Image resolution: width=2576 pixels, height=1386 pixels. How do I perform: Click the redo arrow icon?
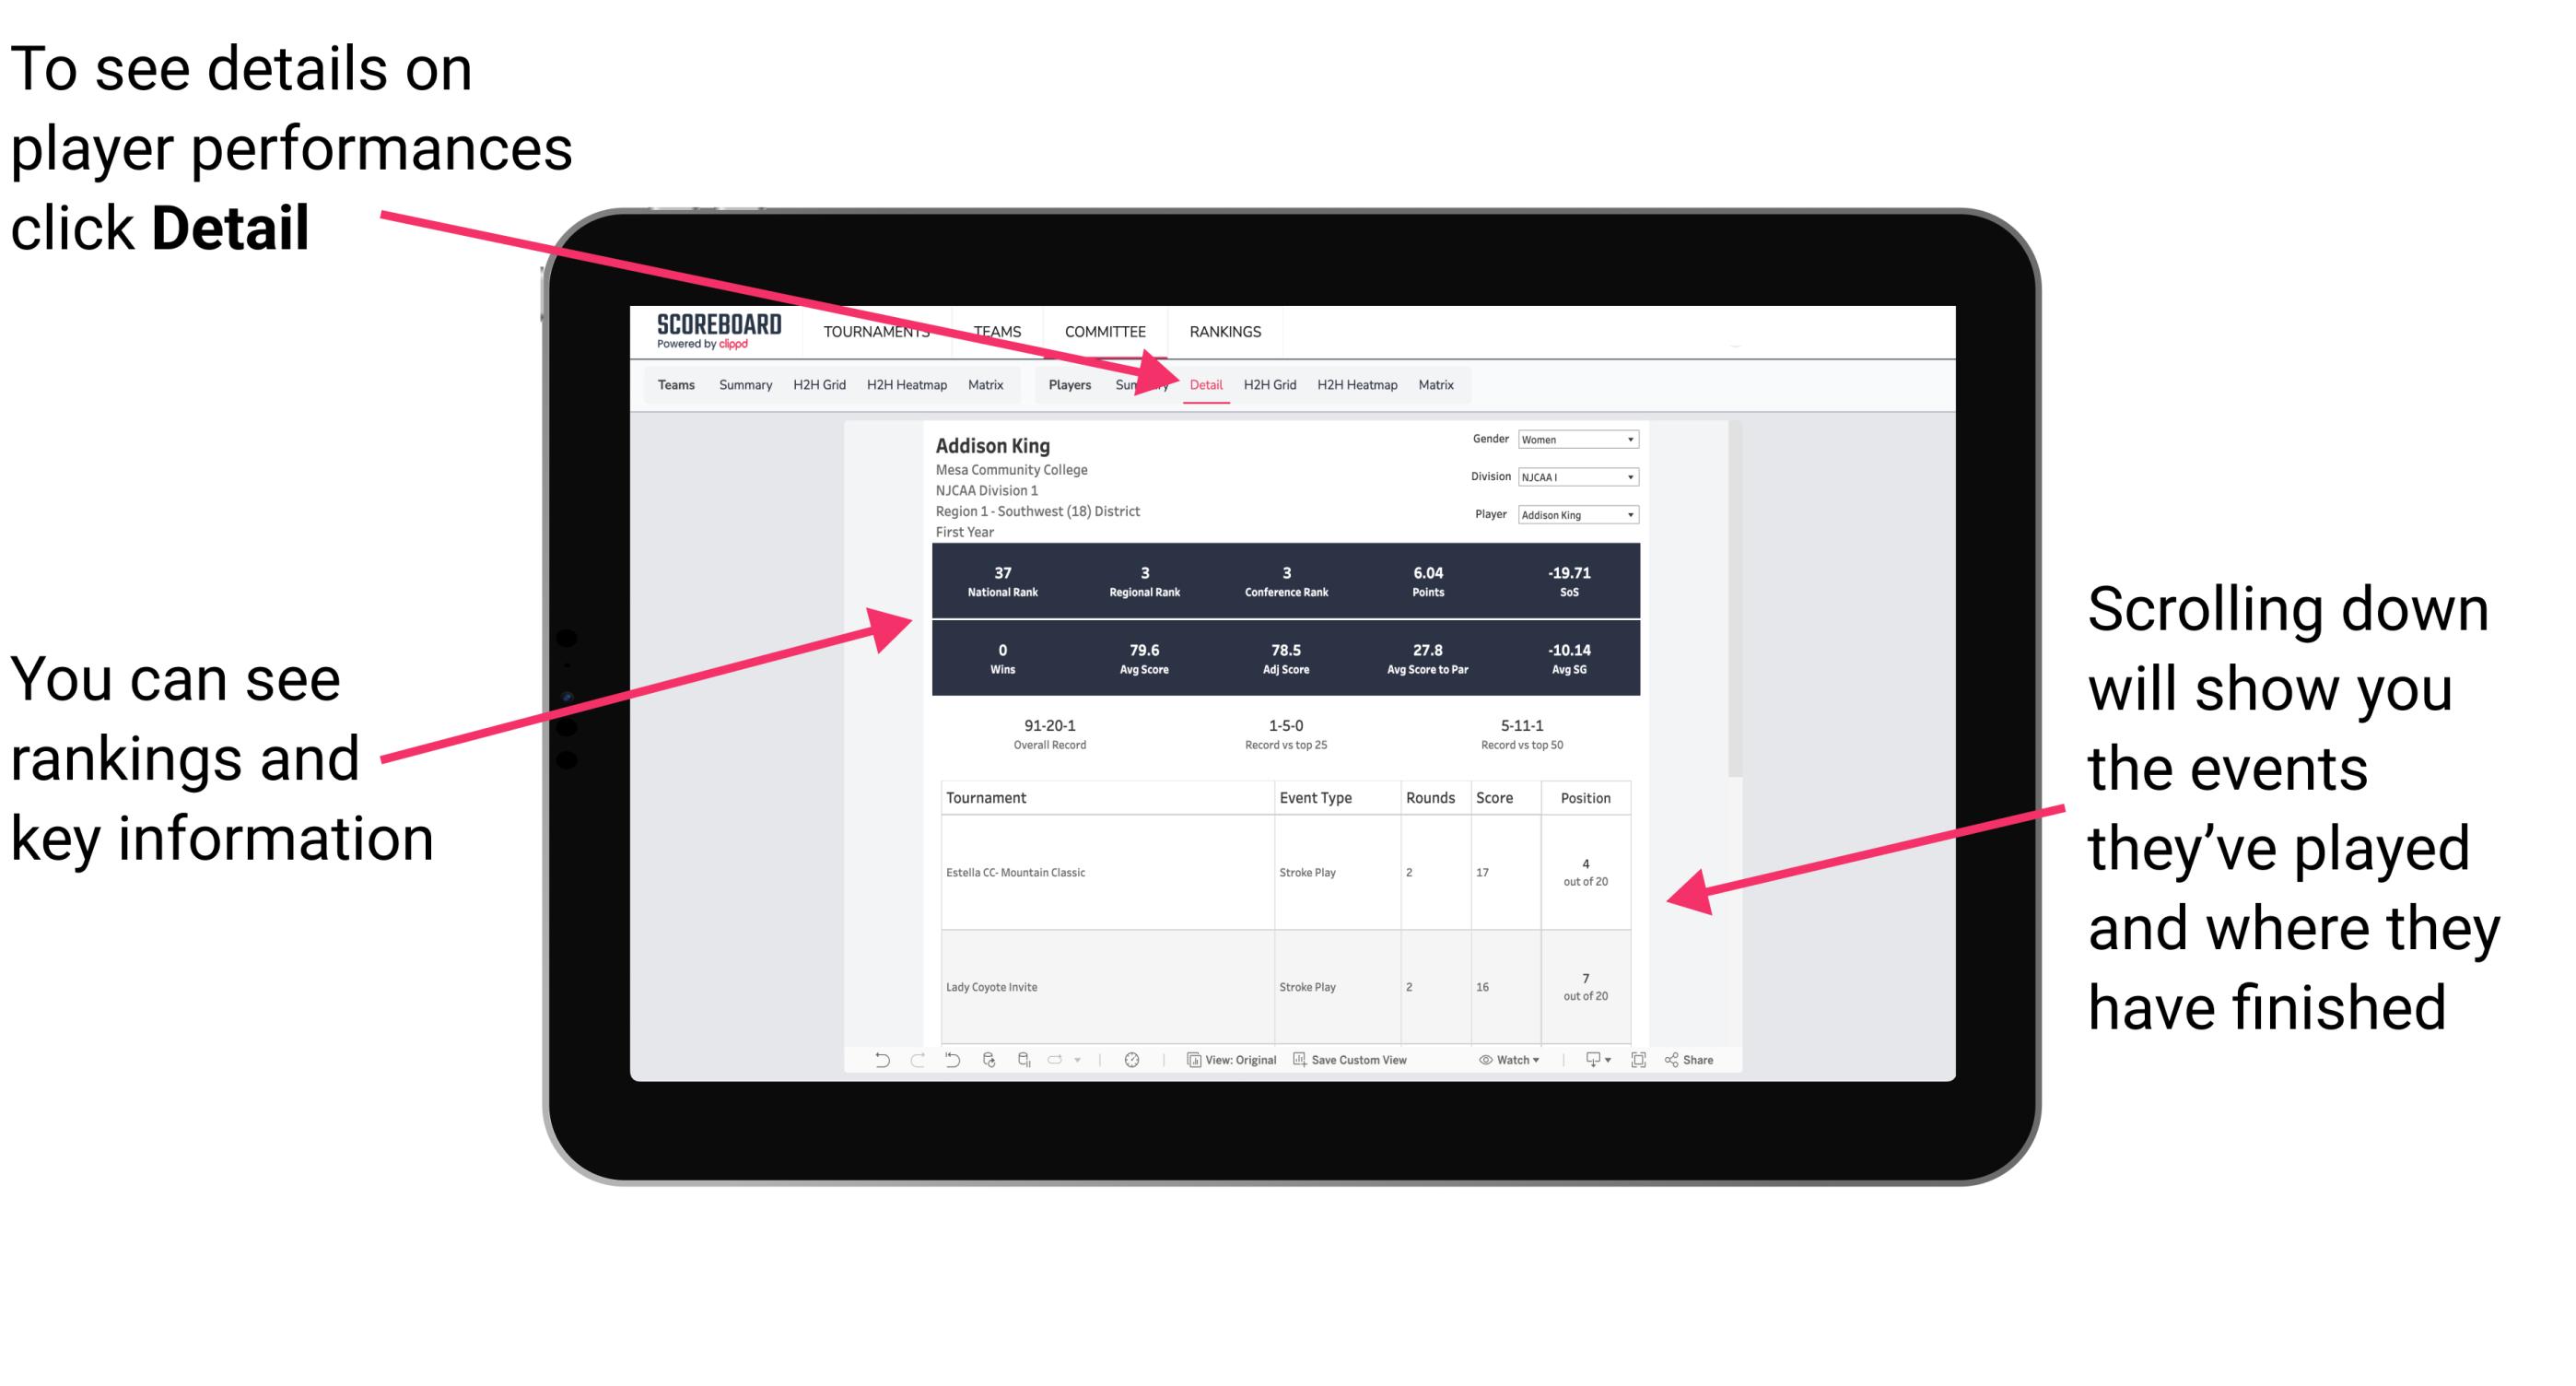[x=904, y=1072]
